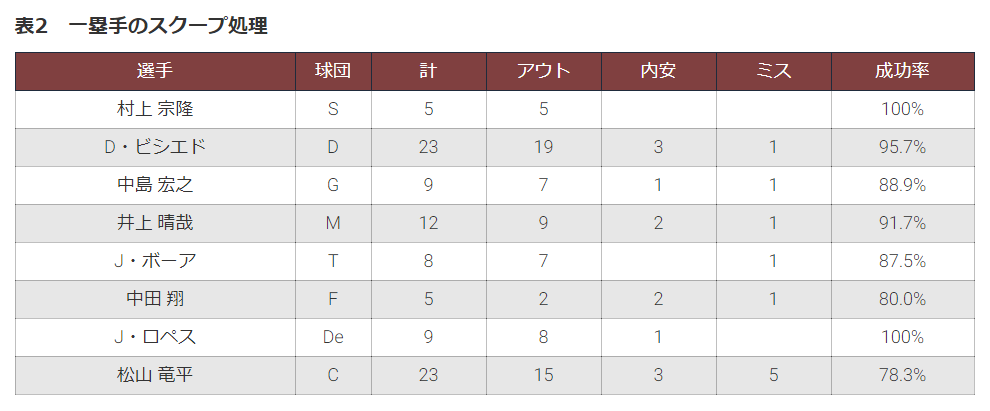
Task: Click player name 井上 晴哉
Action: click(x=155, y=223)
